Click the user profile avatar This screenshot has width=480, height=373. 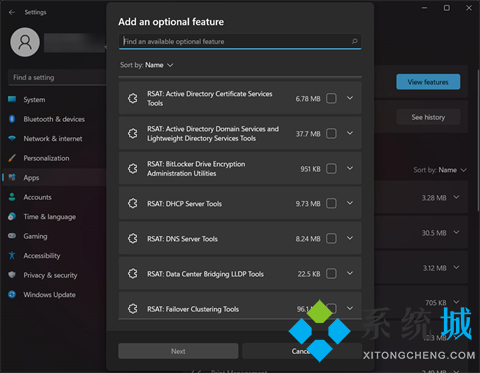click(25, 42)
